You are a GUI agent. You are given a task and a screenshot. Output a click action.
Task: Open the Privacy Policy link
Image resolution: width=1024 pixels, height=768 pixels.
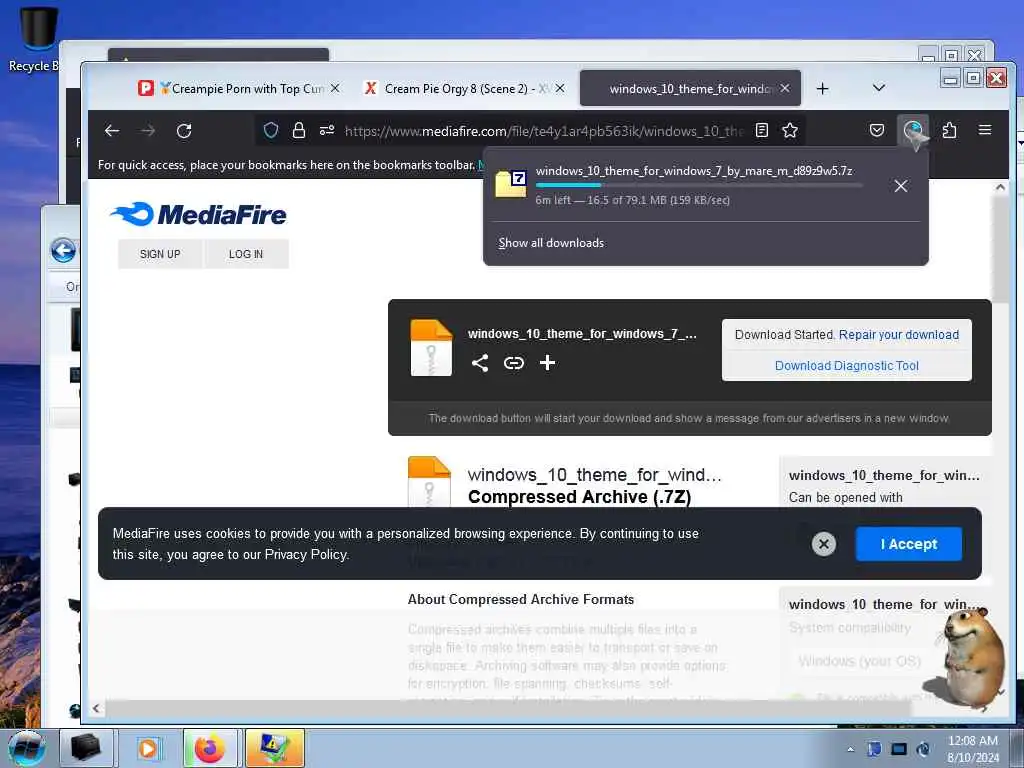pos(306,554)
